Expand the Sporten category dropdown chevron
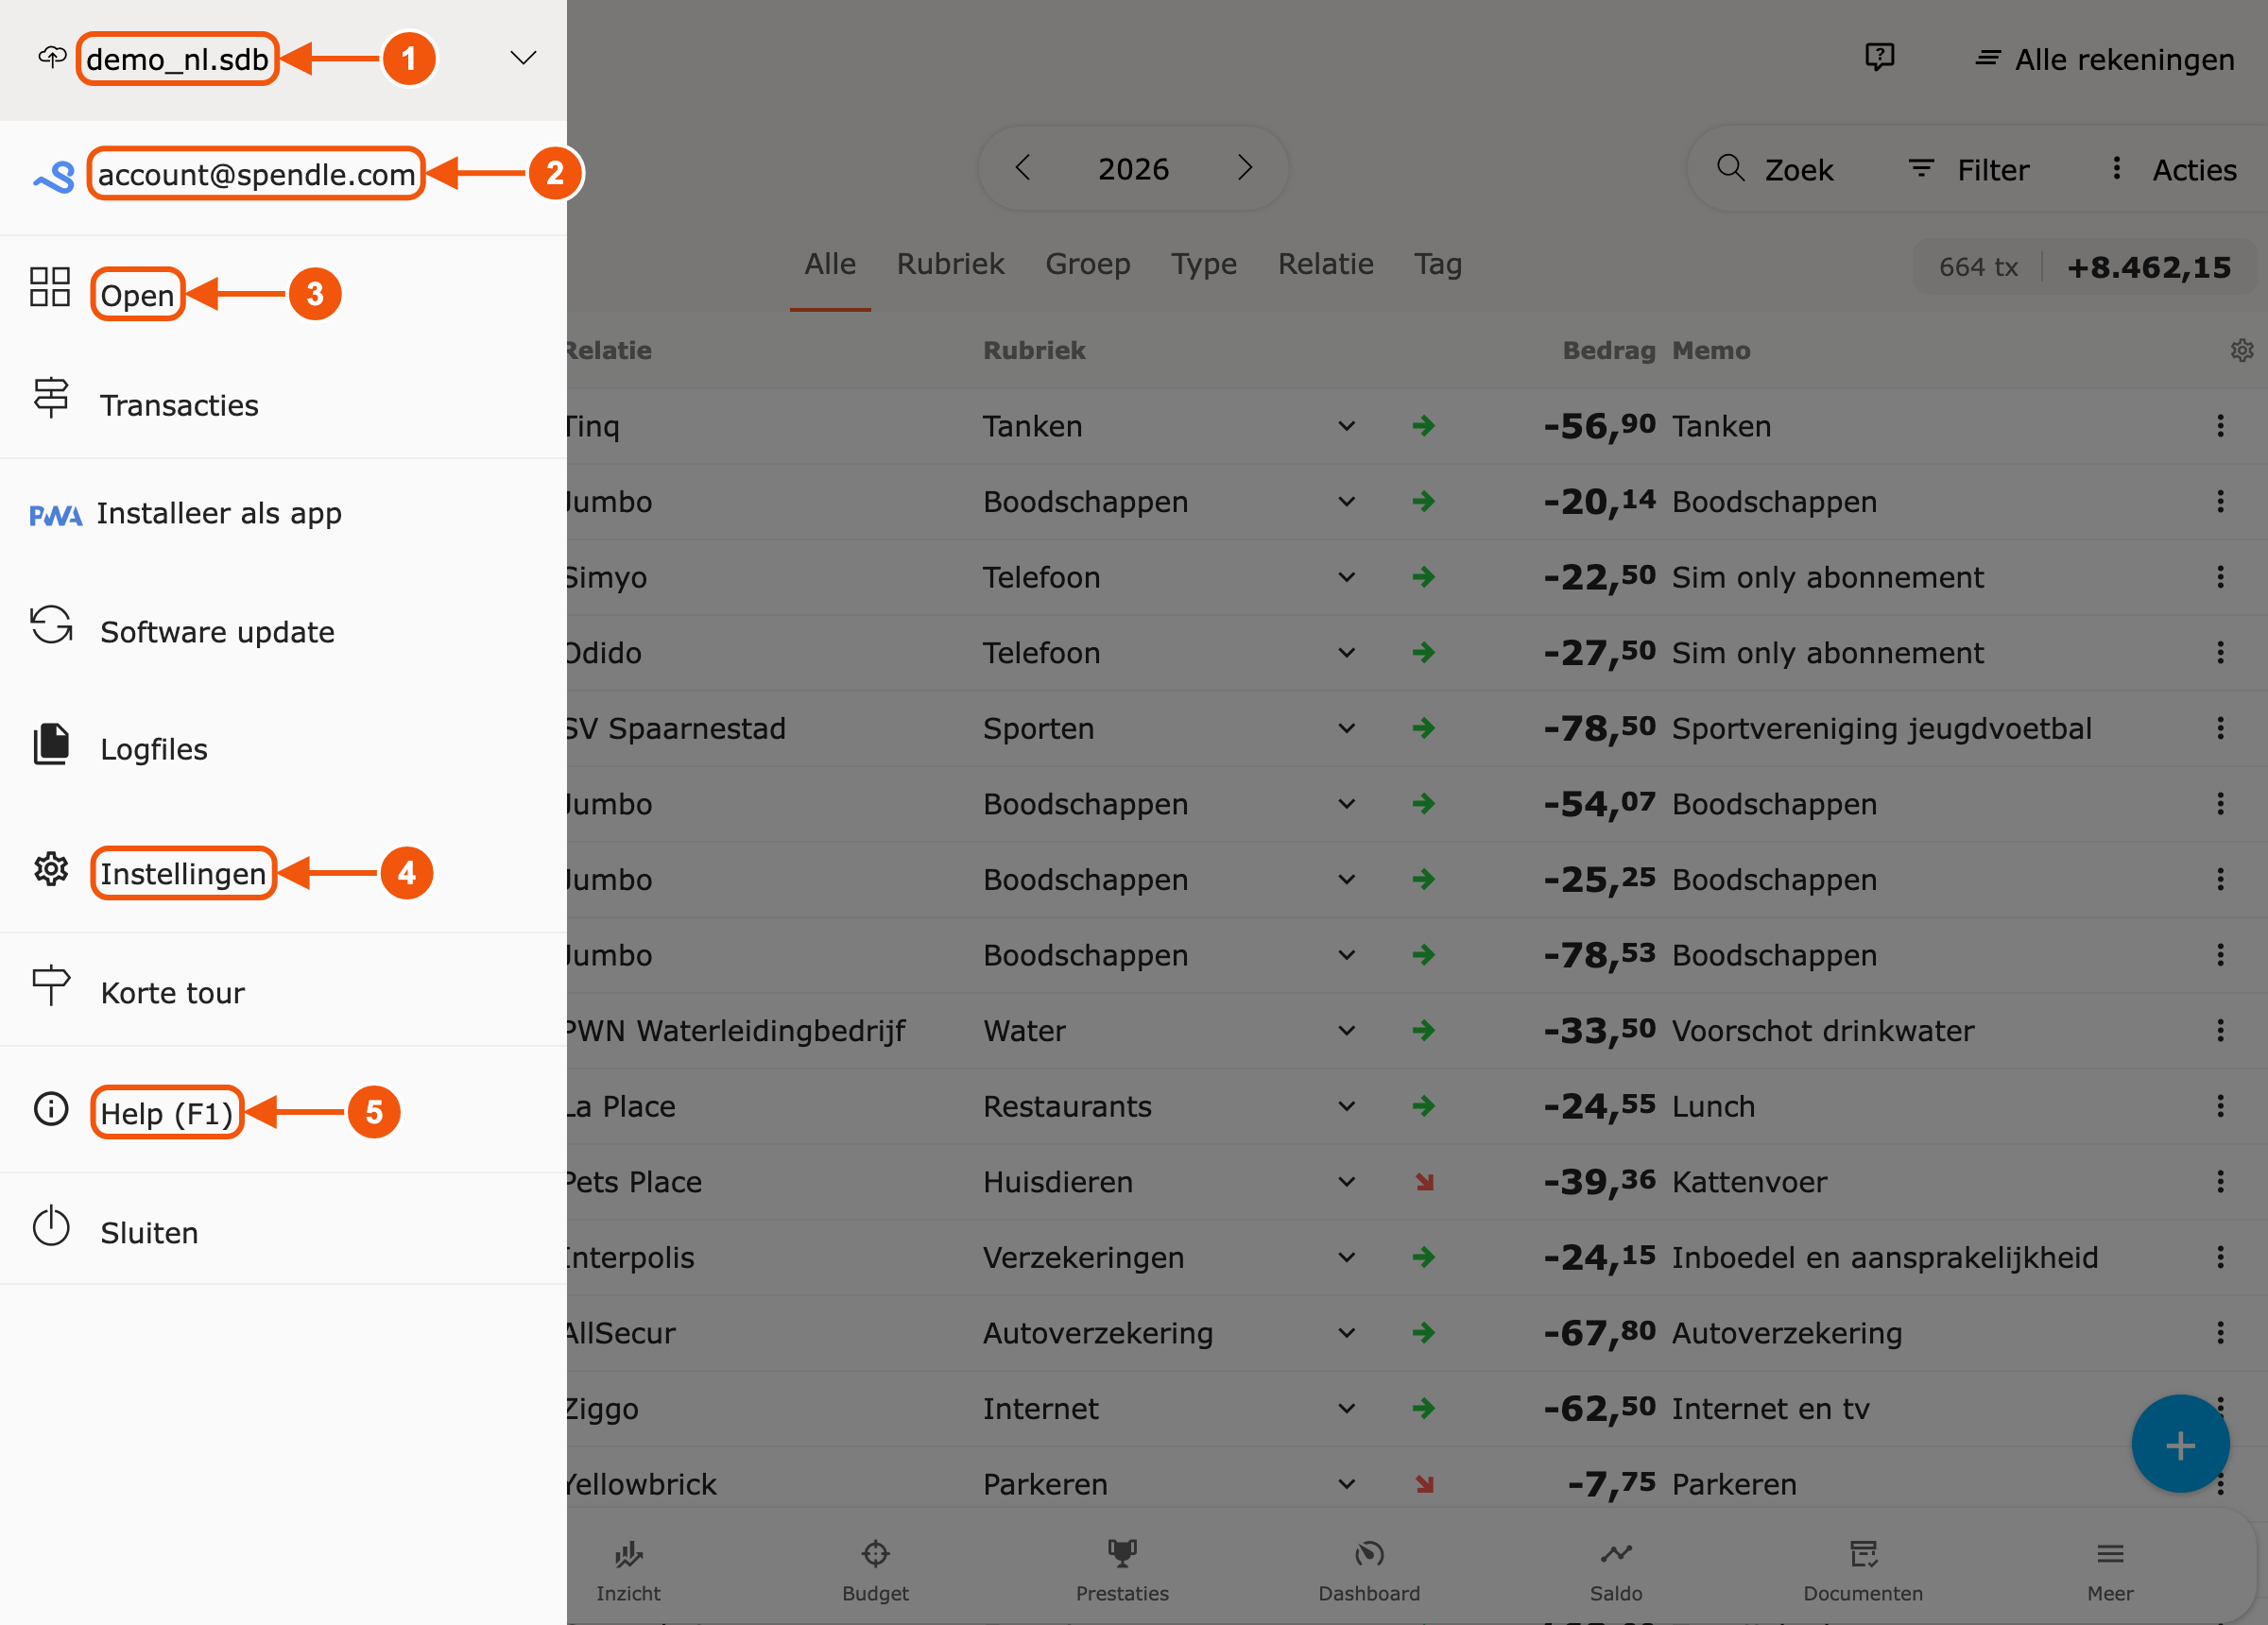 [x=1347, y=728]
